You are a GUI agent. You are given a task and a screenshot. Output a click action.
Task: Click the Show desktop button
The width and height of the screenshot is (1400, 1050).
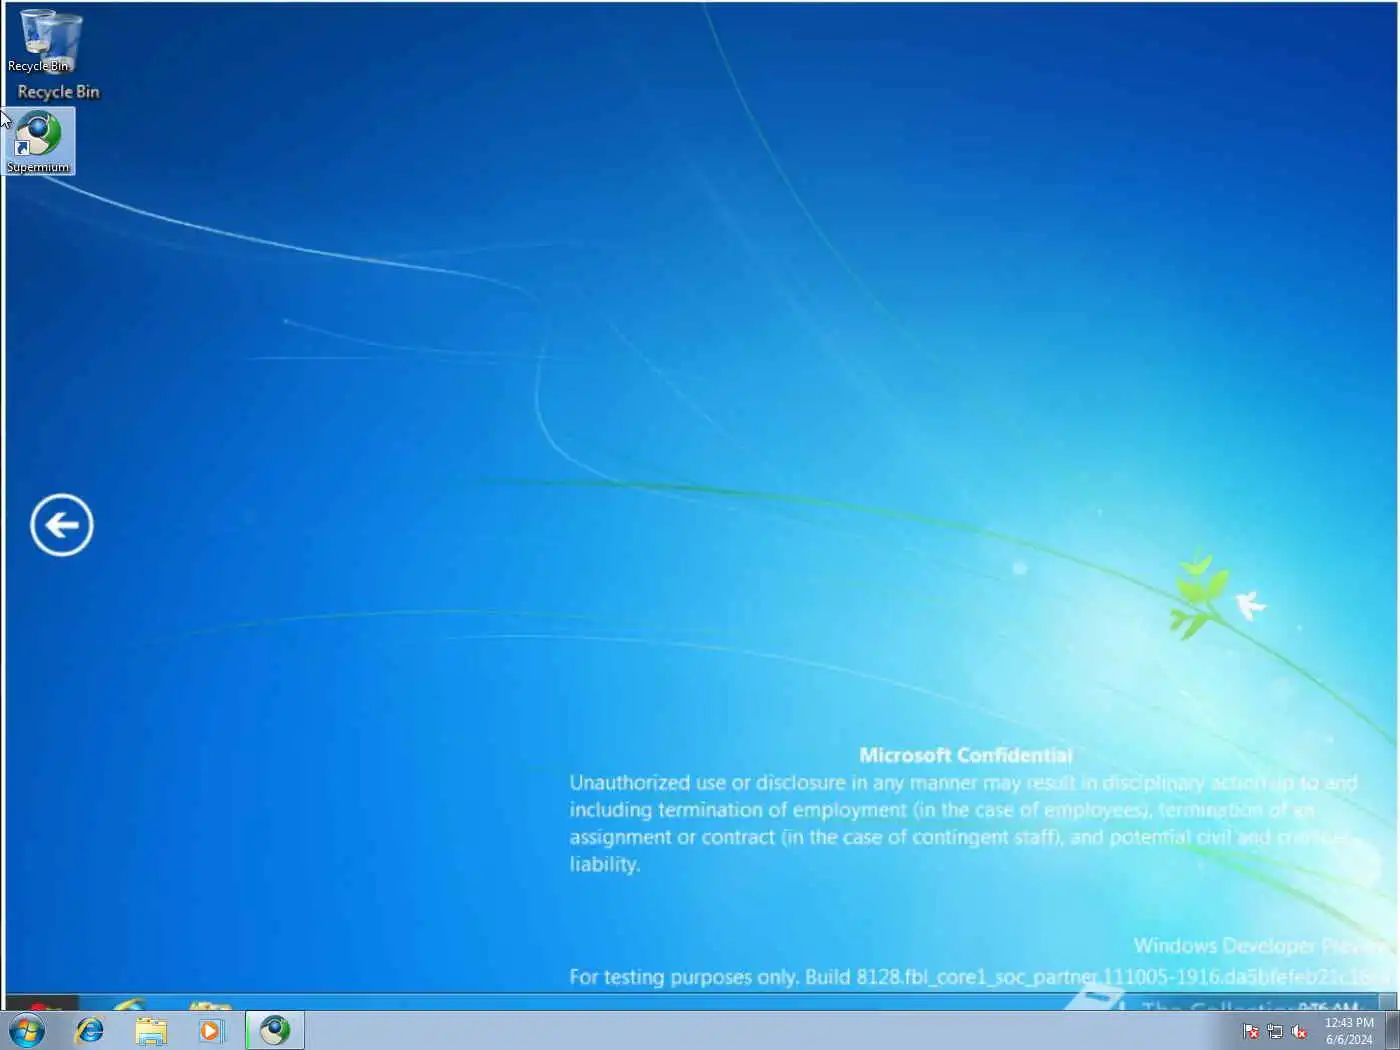[1392, 1031]
